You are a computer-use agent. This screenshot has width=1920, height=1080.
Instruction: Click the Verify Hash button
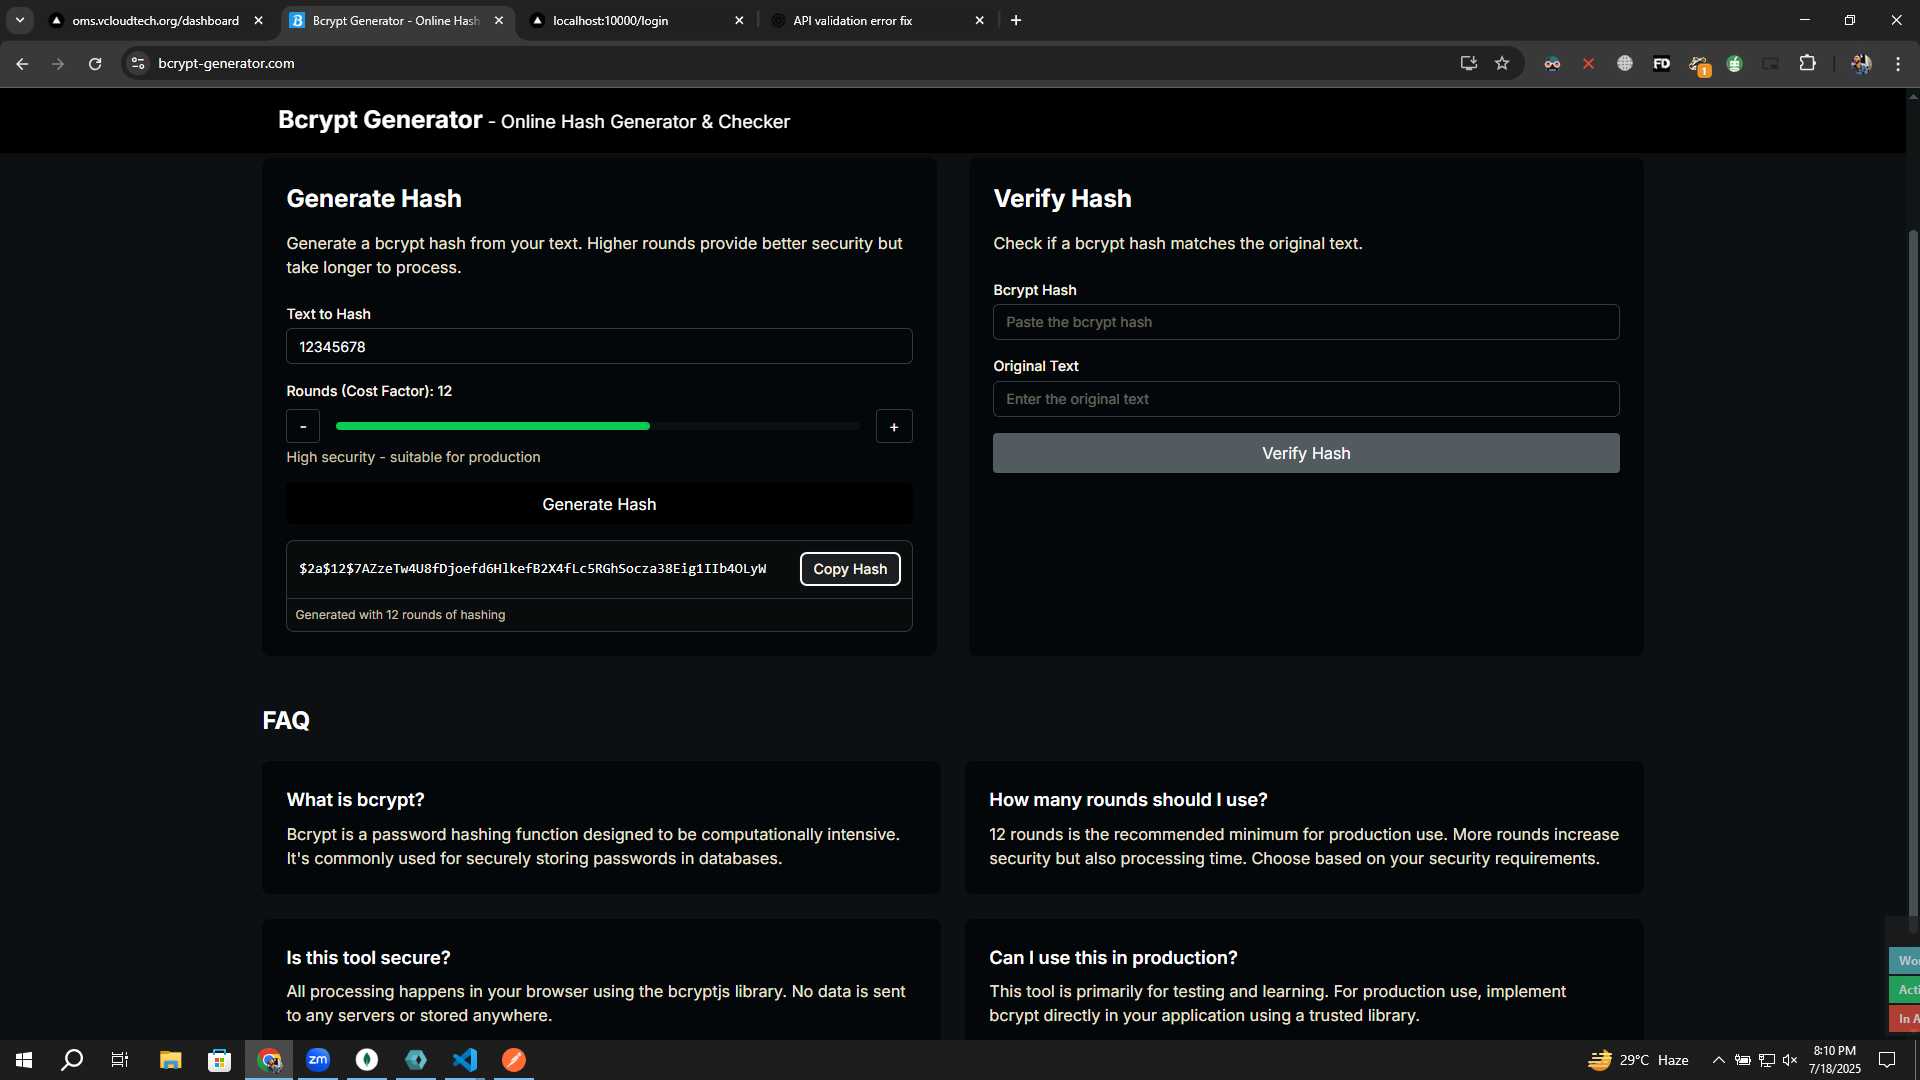1306,453
